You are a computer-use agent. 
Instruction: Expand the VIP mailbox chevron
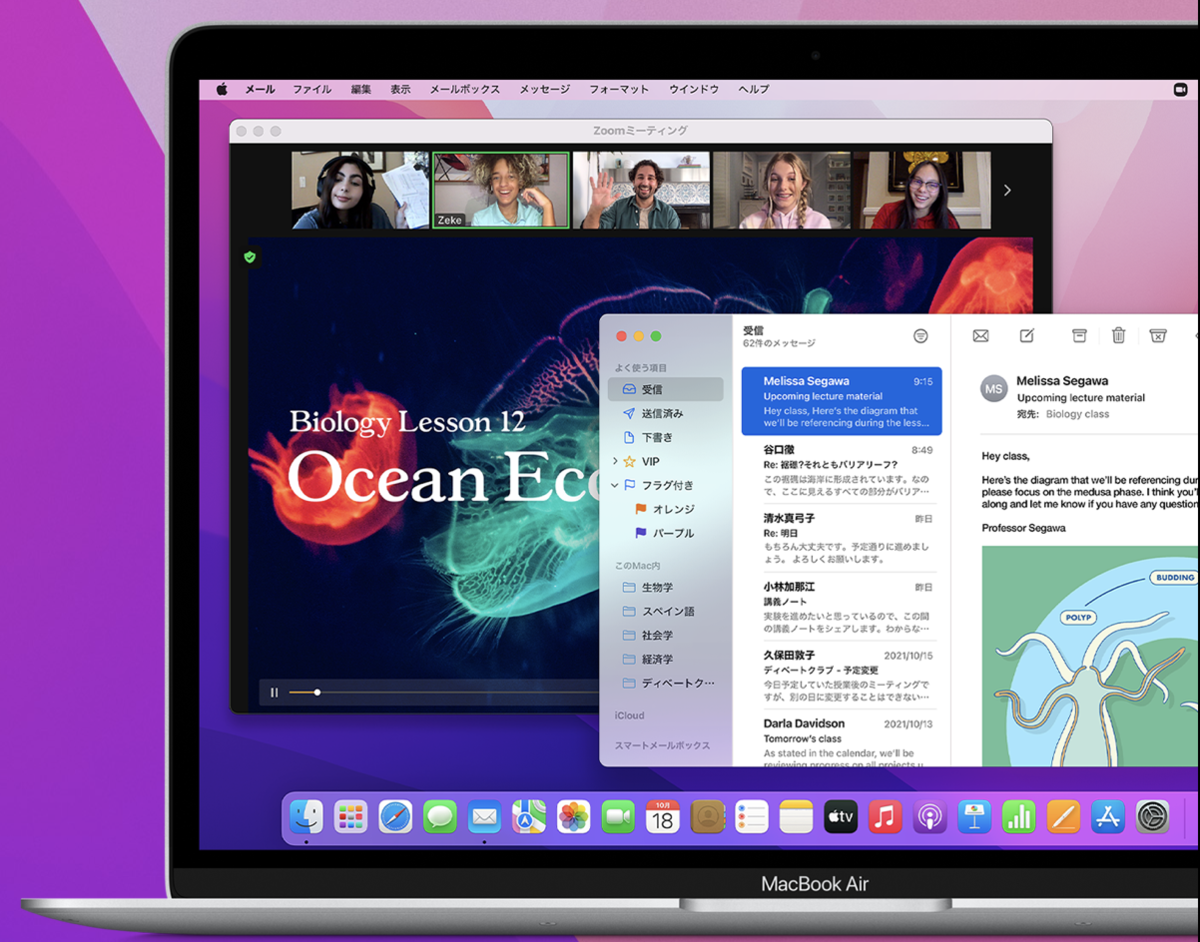click(x=615, y=461)
